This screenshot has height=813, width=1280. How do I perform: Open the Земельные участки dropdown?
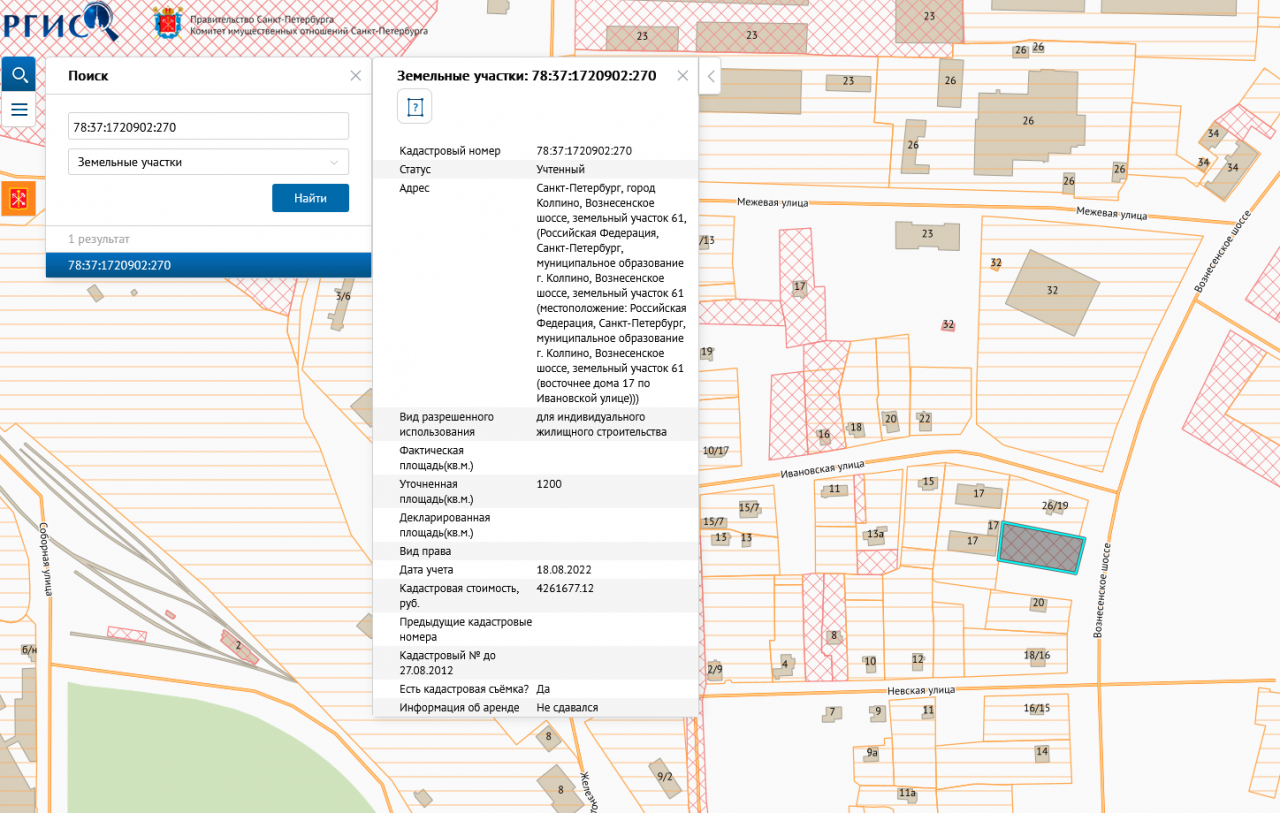(x=208, y=162)
